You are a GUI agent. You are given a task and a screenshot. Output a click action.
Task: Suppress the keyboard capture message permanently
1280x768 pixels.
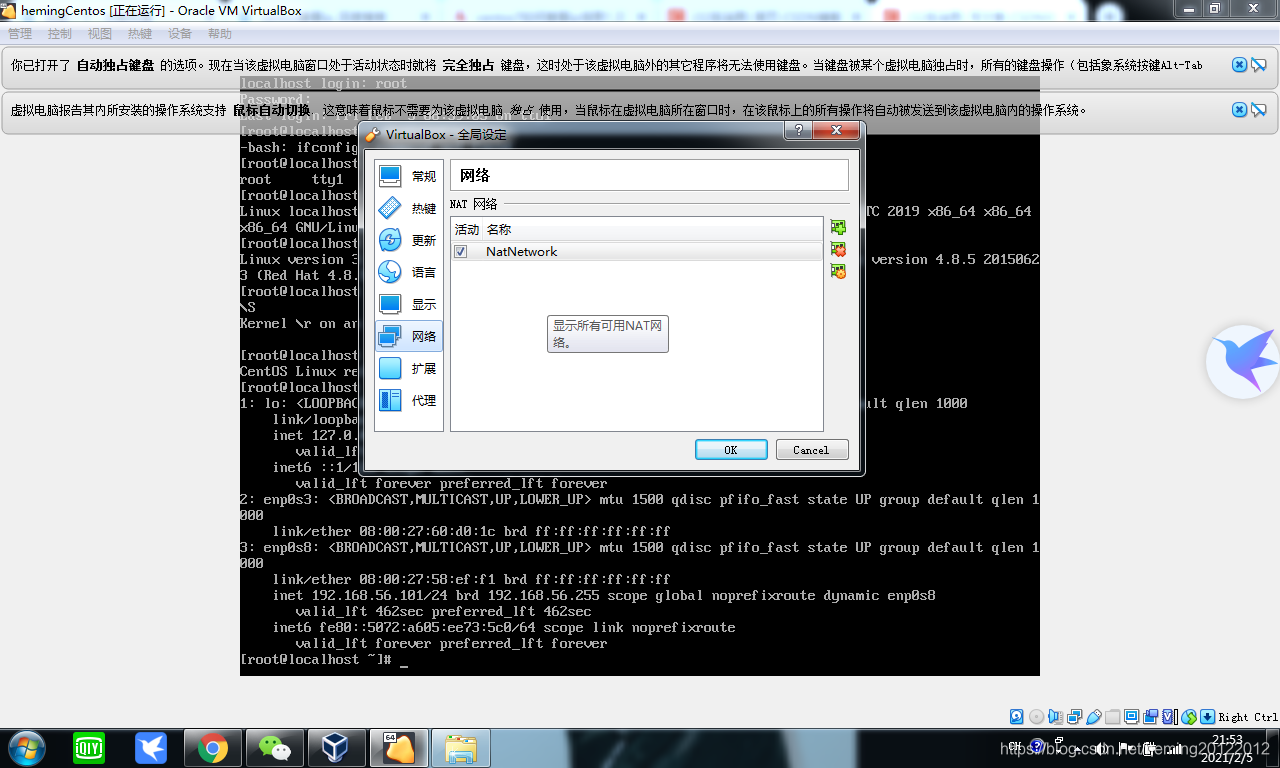click(1259, 65)
